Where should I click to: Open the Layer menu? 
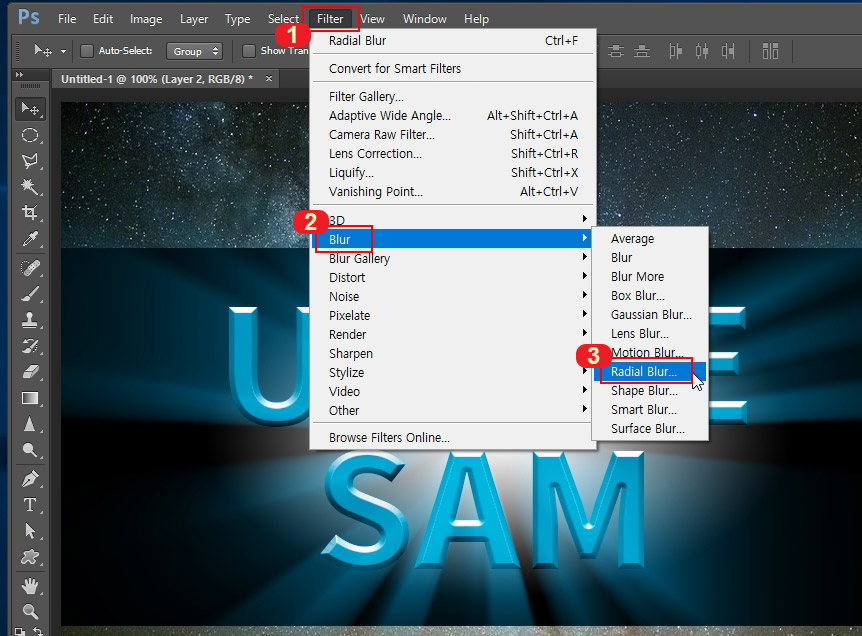pos(194,19)
